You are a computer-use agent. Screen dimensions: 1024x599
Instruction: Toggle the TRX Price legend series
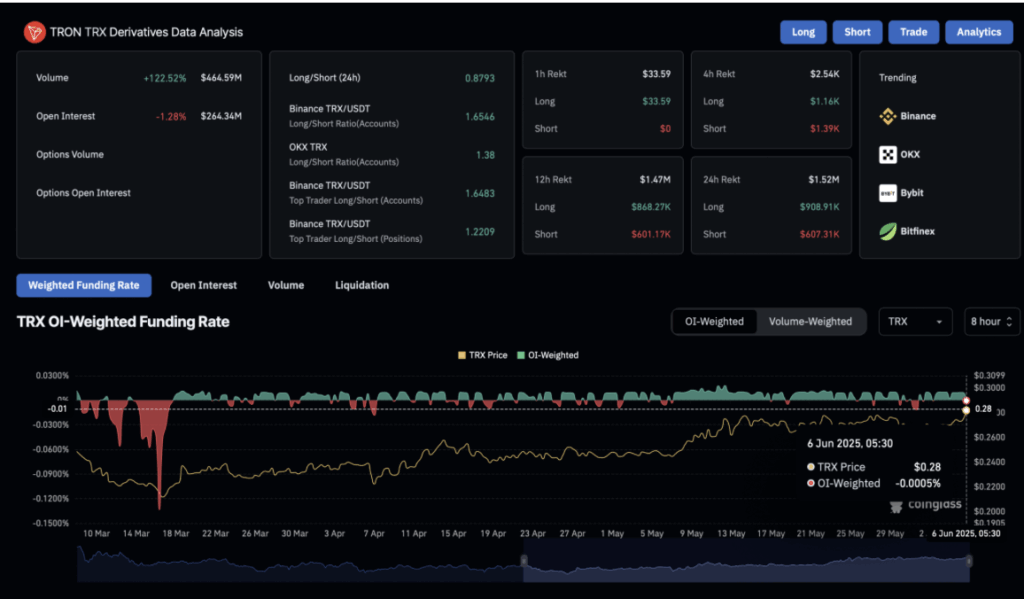[483, 355]
